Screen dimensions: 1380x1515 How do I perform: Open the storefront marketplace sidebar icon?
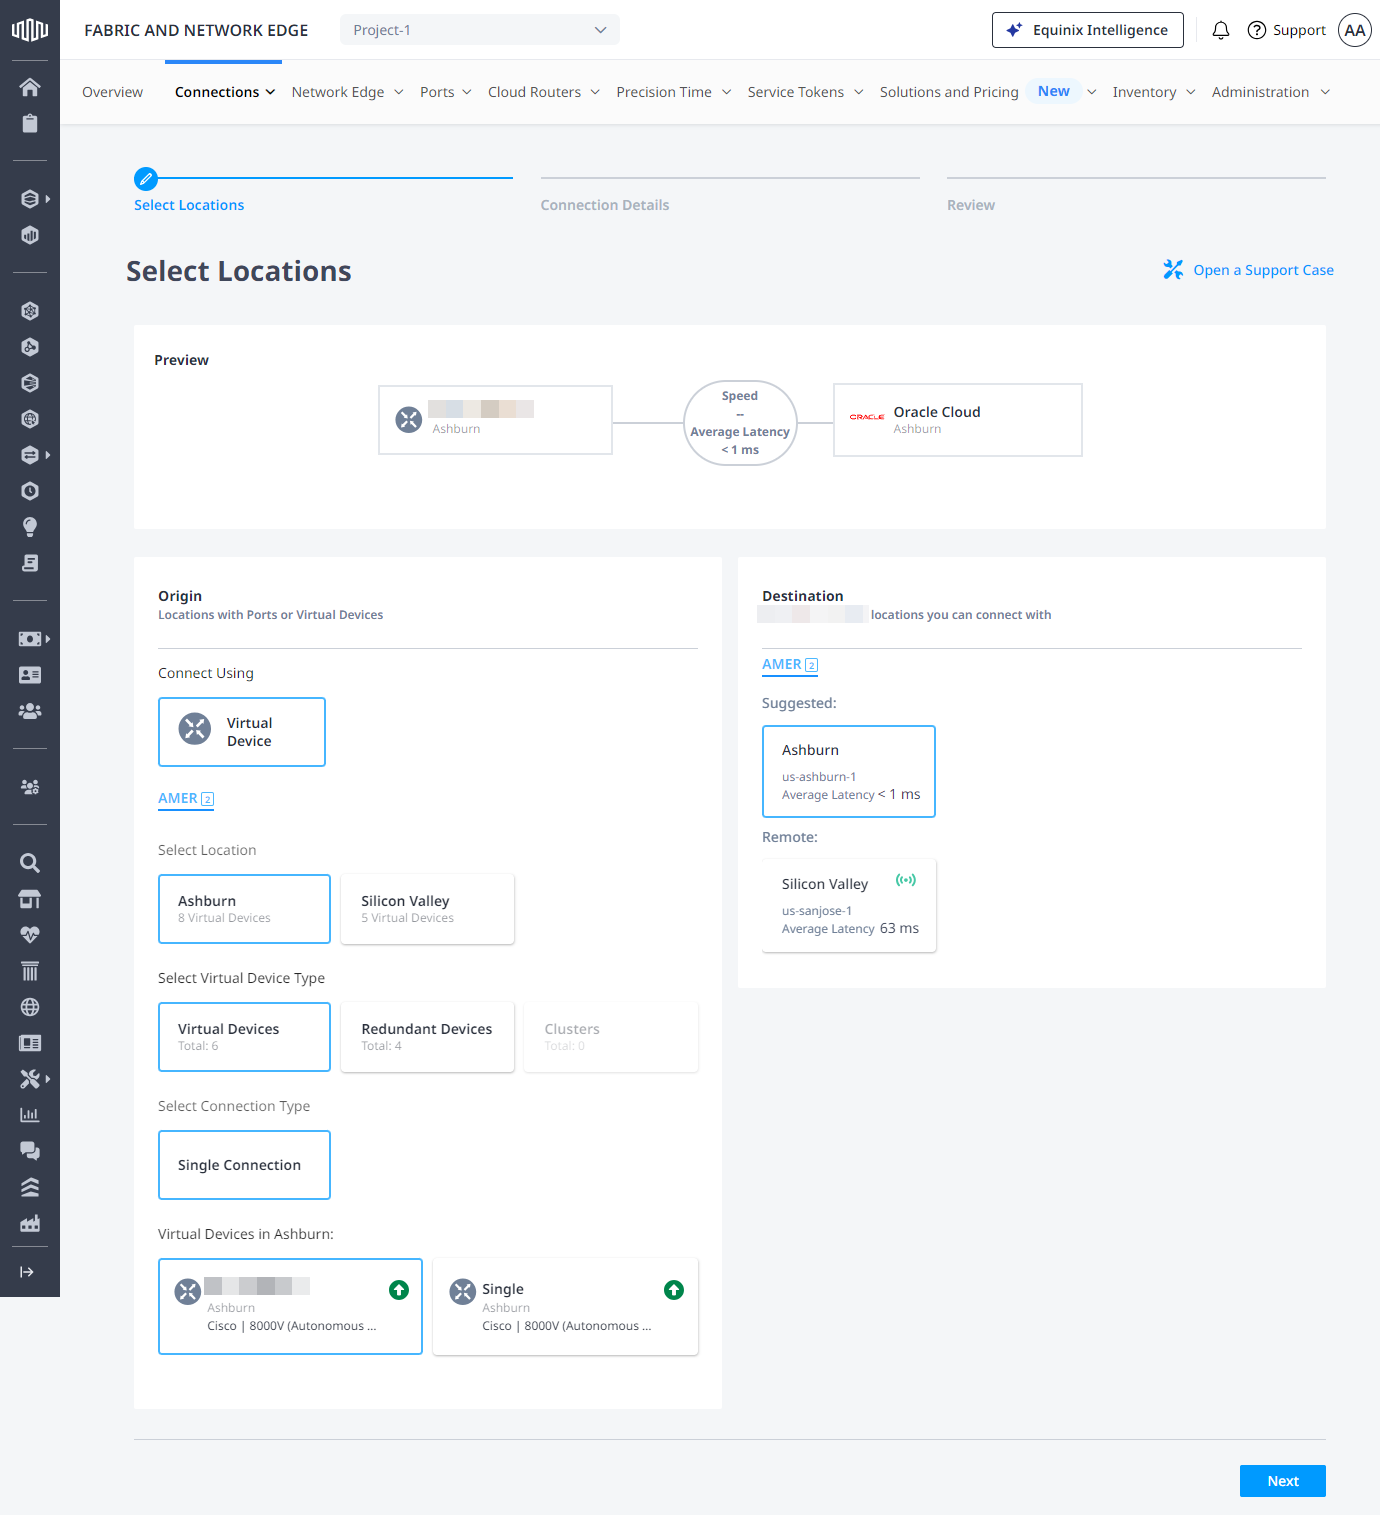pyautogui.click(x=30, y=899)
